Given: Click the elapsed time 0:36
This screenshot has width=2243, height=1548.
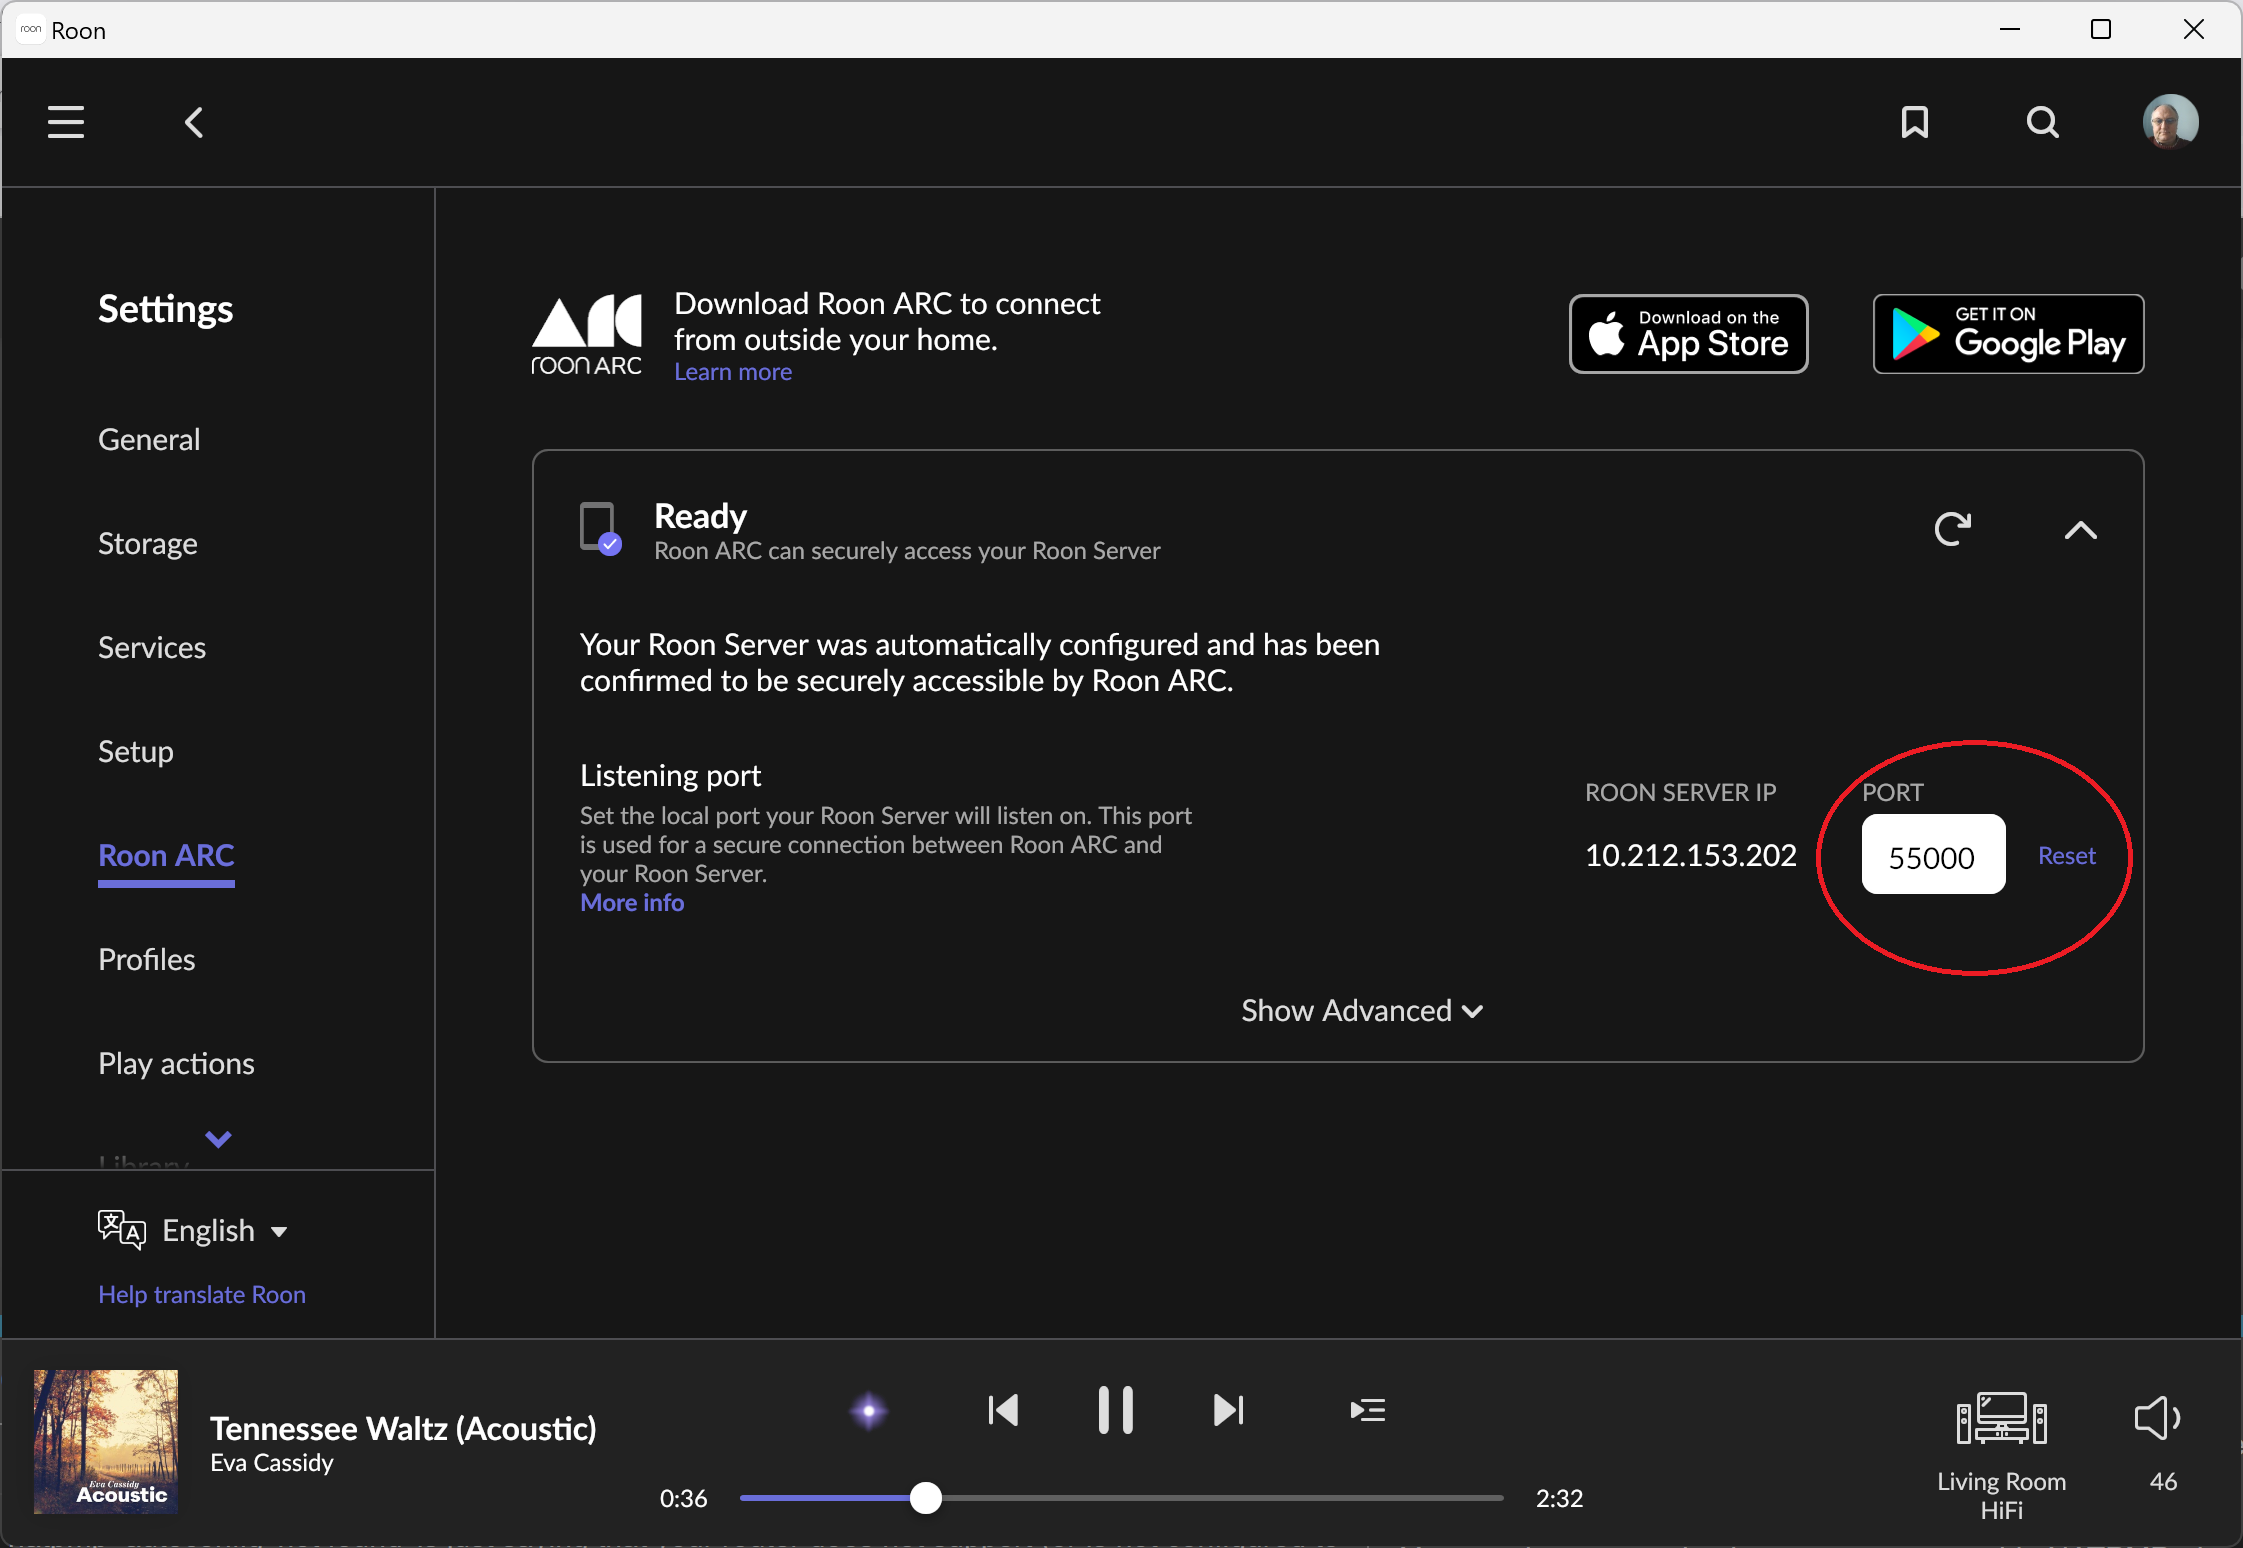Looking at the screenshot, I should click(683, 1498).
